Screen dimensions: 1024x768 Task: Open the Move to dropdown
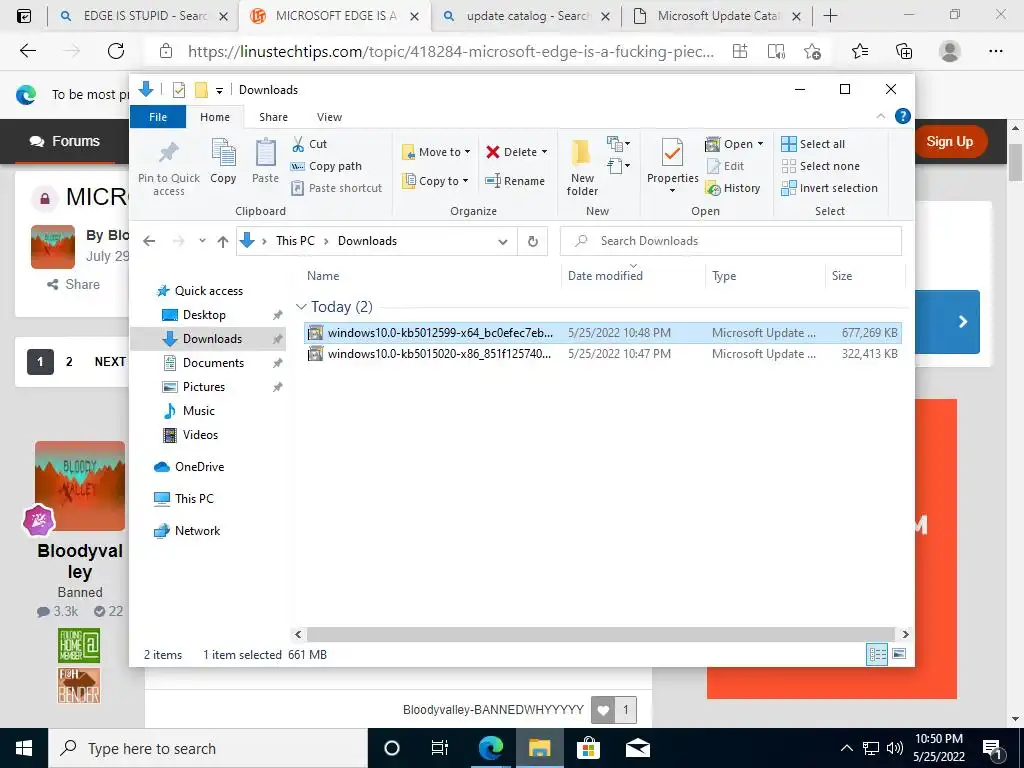pos(436,152)
